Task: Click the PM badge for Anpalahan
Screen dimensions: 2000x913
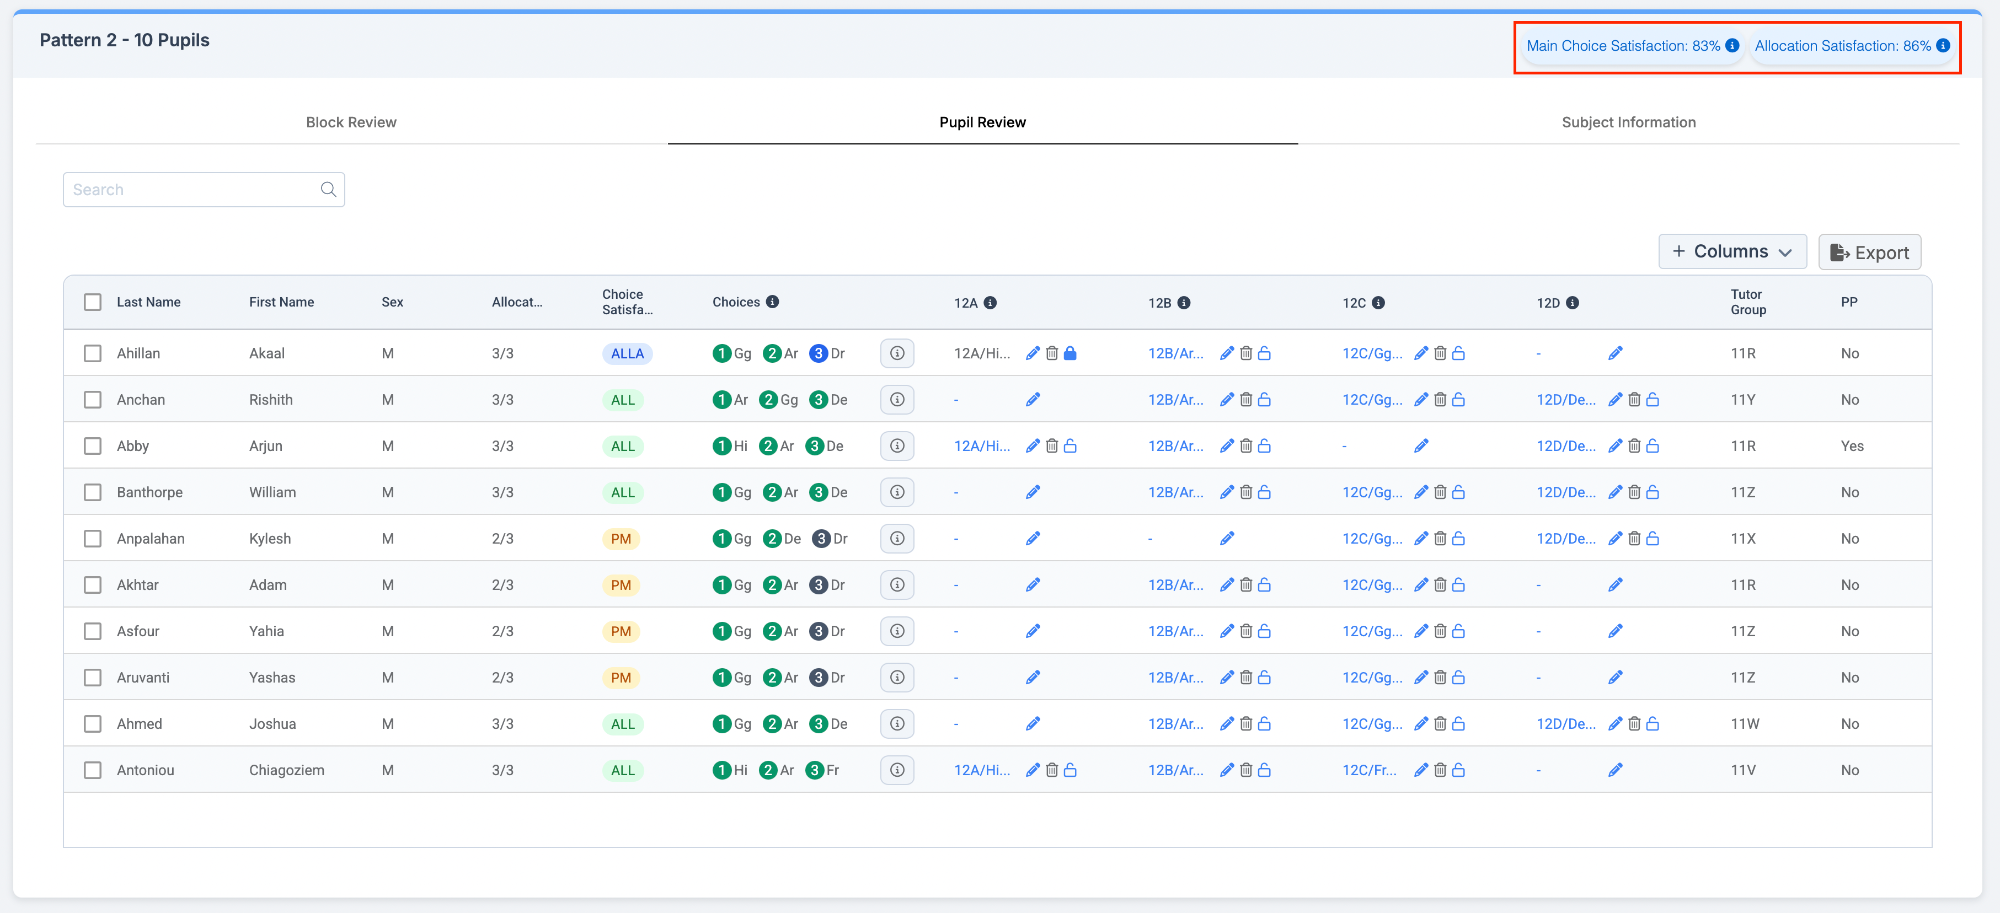Action: [x=621, y=539]
